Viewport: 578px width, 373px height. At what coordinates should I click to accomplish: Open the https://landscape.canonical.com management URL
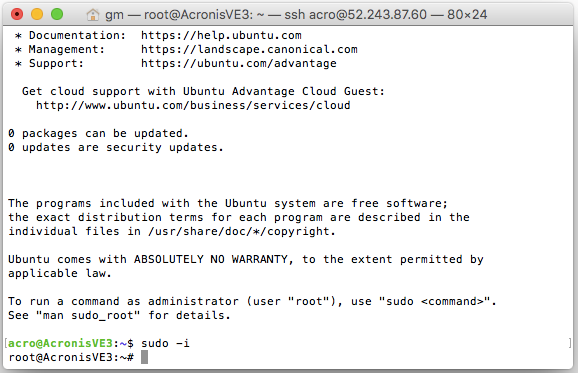pos(249,49)
